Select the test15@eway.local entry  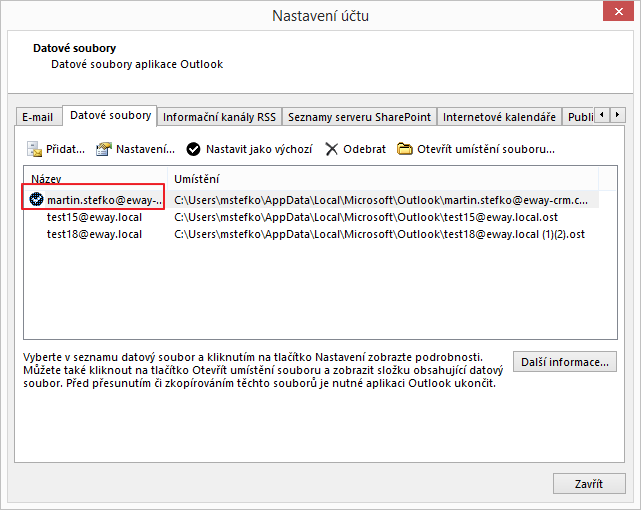94,217
